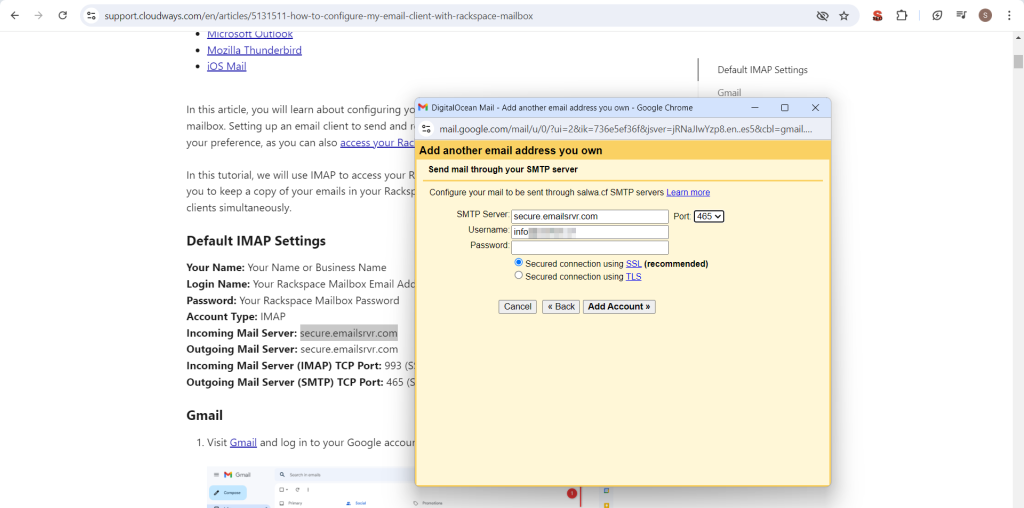The image size is (1024, 508).
Task: Open the Mozilla Thunderbird link
Action: pos(254,50)
